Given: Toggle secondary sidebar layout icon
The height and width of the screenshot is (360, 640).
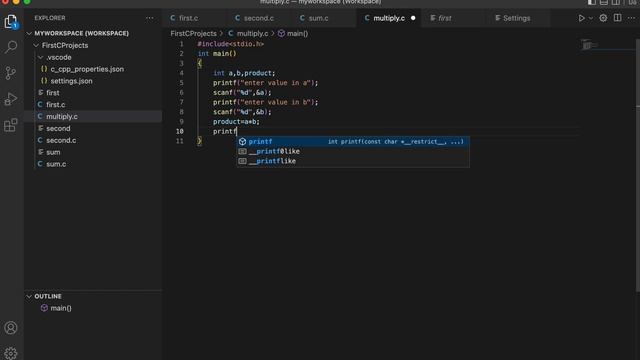Looking at the screenshot, I should coord(616,2).
